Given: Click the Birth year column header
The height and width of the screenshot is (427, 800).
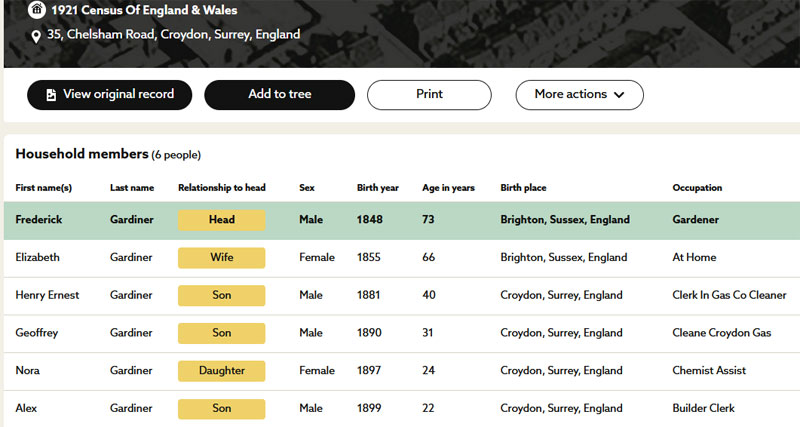Looking at the screenshot, I should coord(378,188).
